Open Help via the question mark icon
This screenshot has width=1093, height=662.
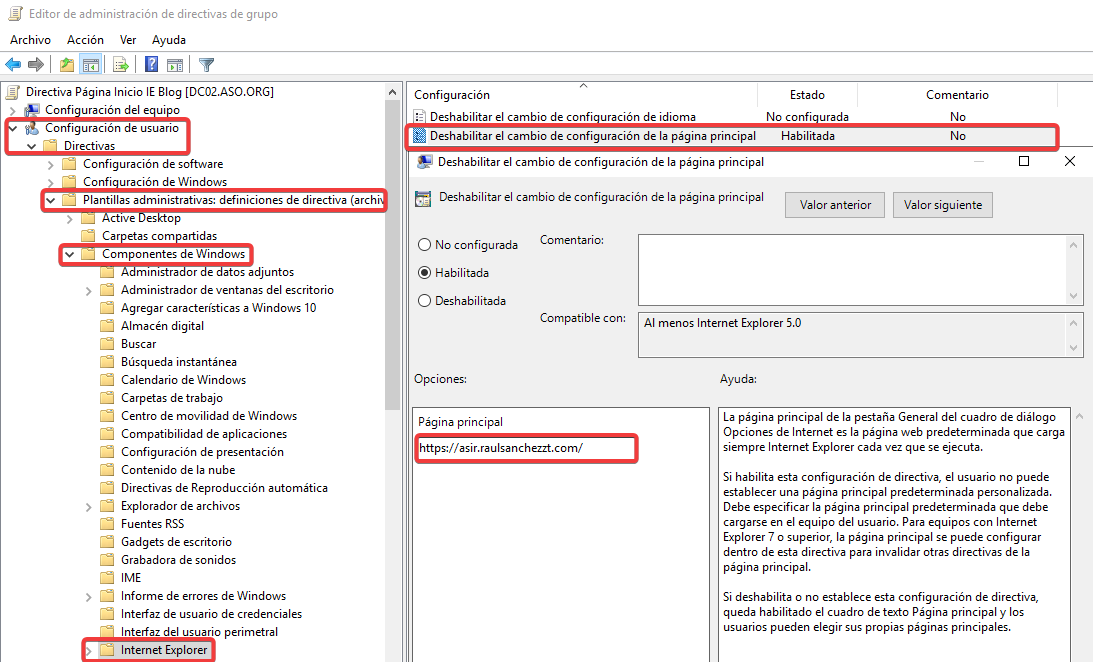click(151, 65)
